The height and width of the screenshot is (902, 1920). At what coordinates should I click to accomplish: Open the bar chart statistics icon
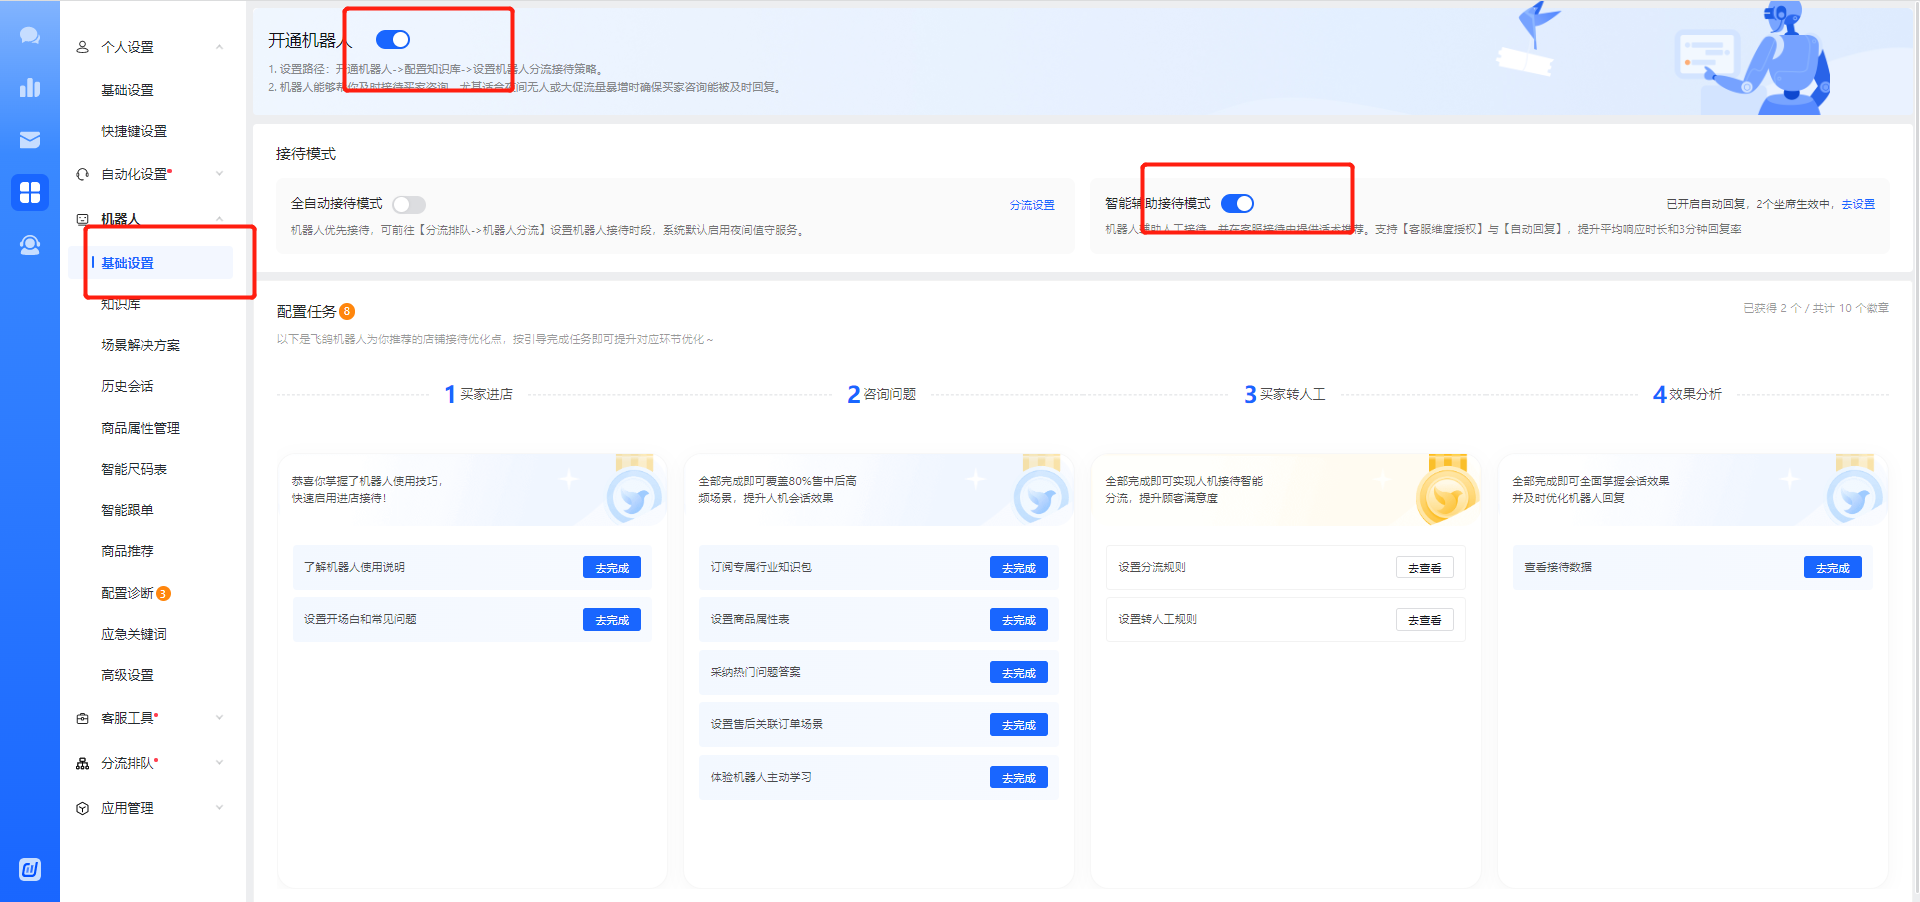tap(30, 88)
